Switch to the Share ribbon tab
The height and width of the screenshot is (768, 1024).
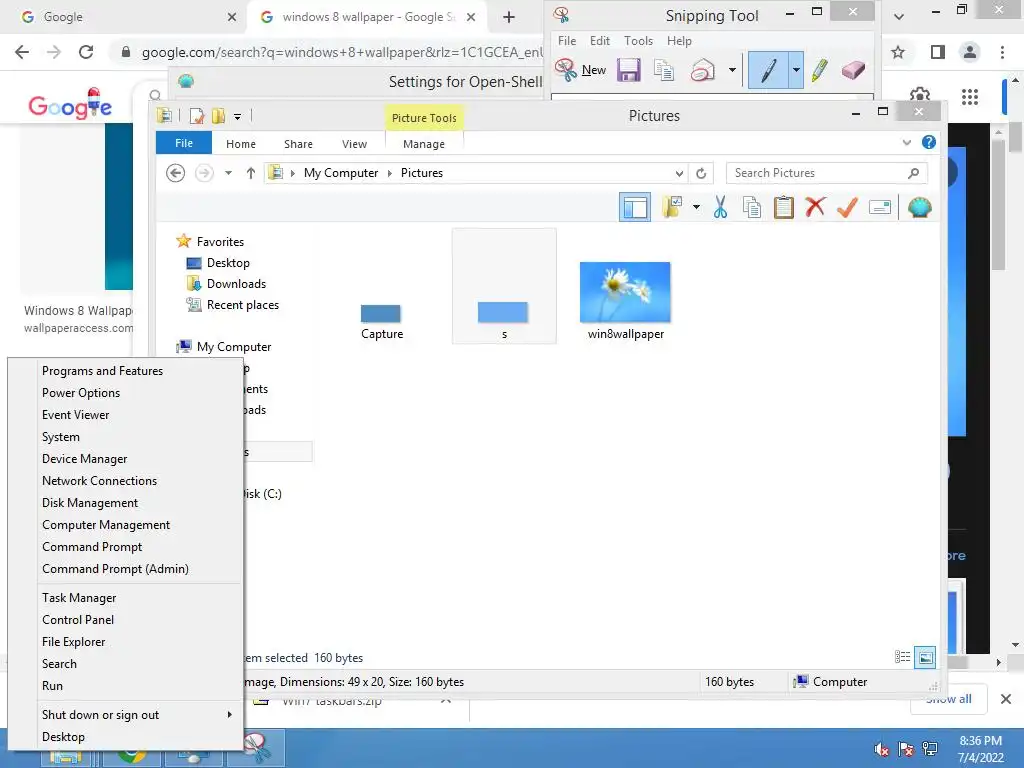[x=298, y=144]
